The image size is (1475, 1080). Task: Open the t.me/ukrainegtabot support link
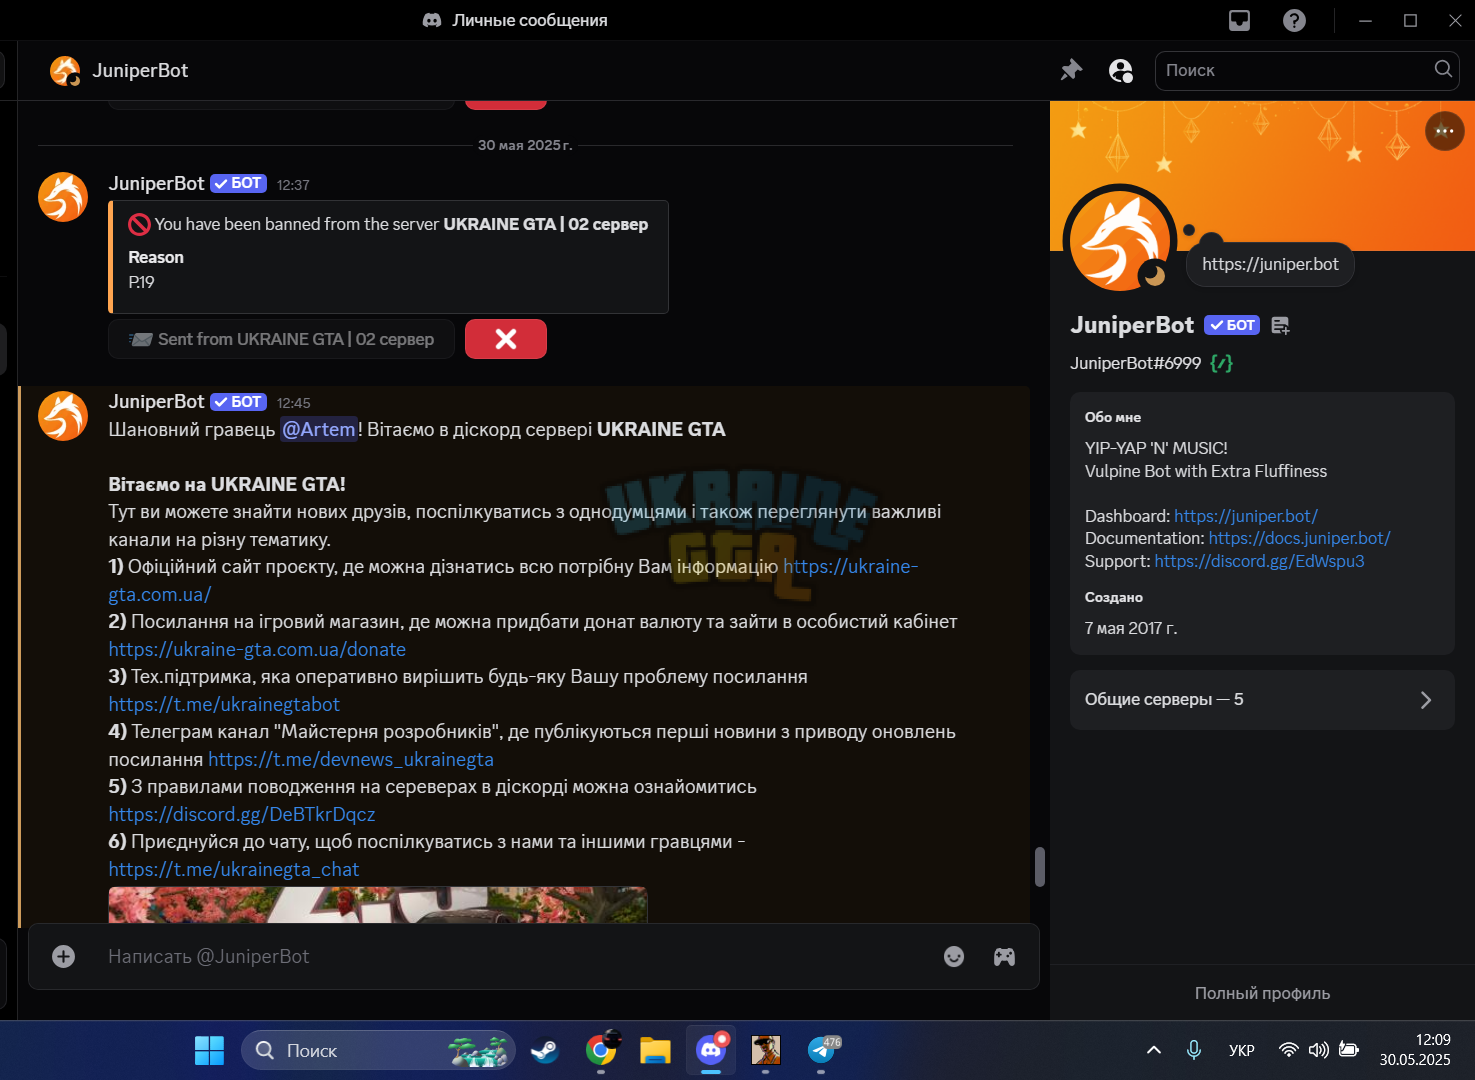224,705
